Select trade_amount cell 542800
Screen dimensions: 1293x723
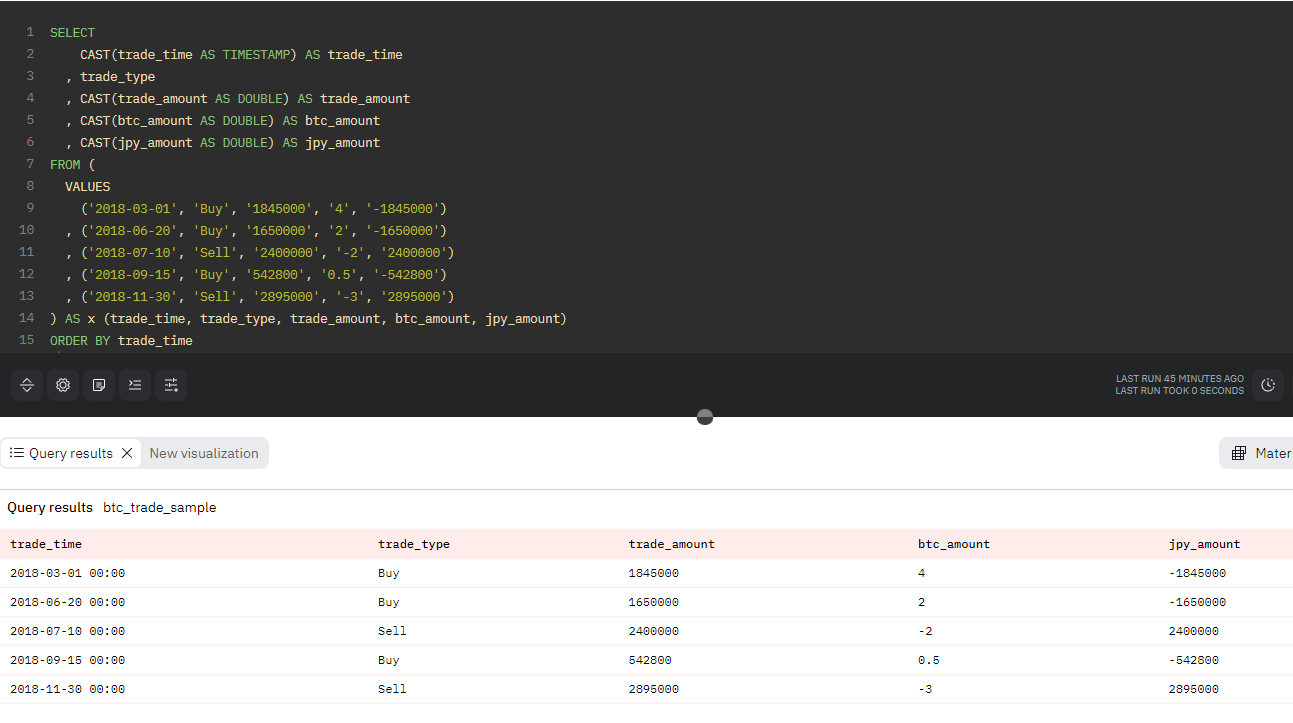tap(650, 660)
